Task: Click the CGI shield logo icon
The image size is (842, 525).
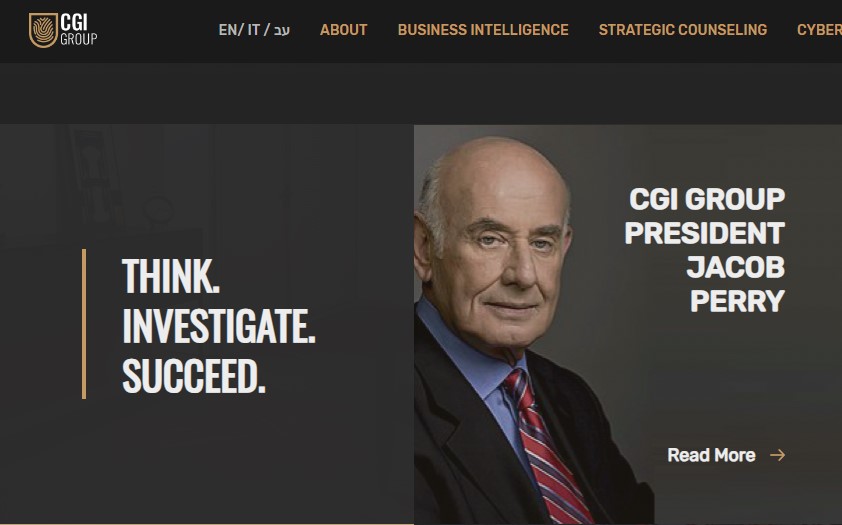Action: (x=43, y=30)
